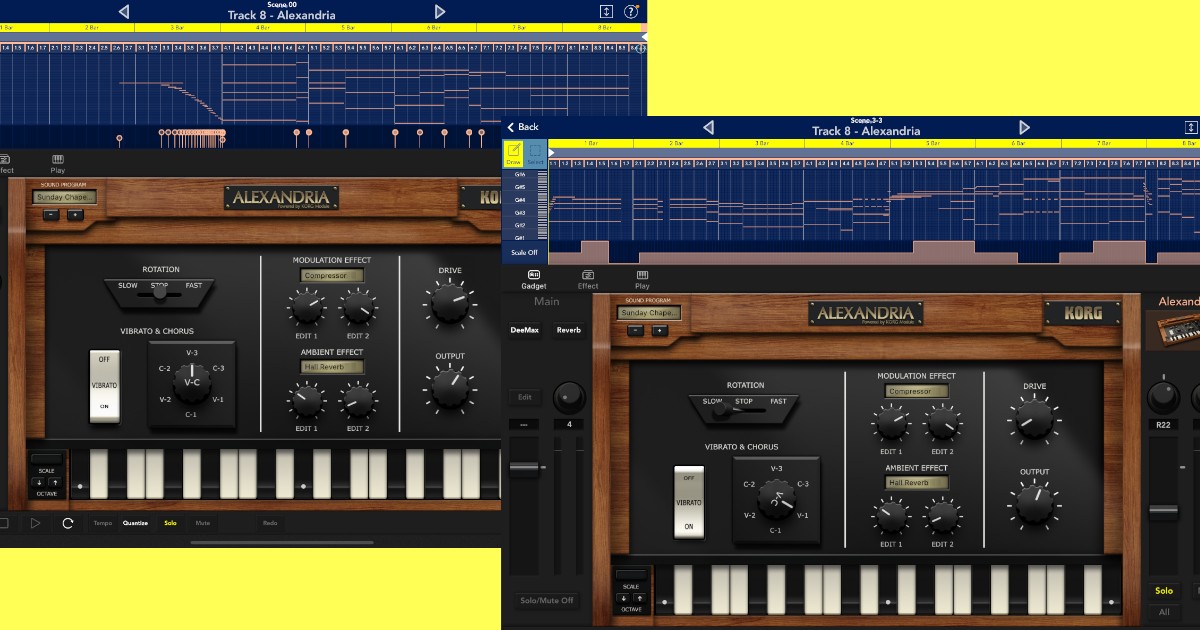Click the Back button in Scene 3-3 window

(x=523, y=127)
